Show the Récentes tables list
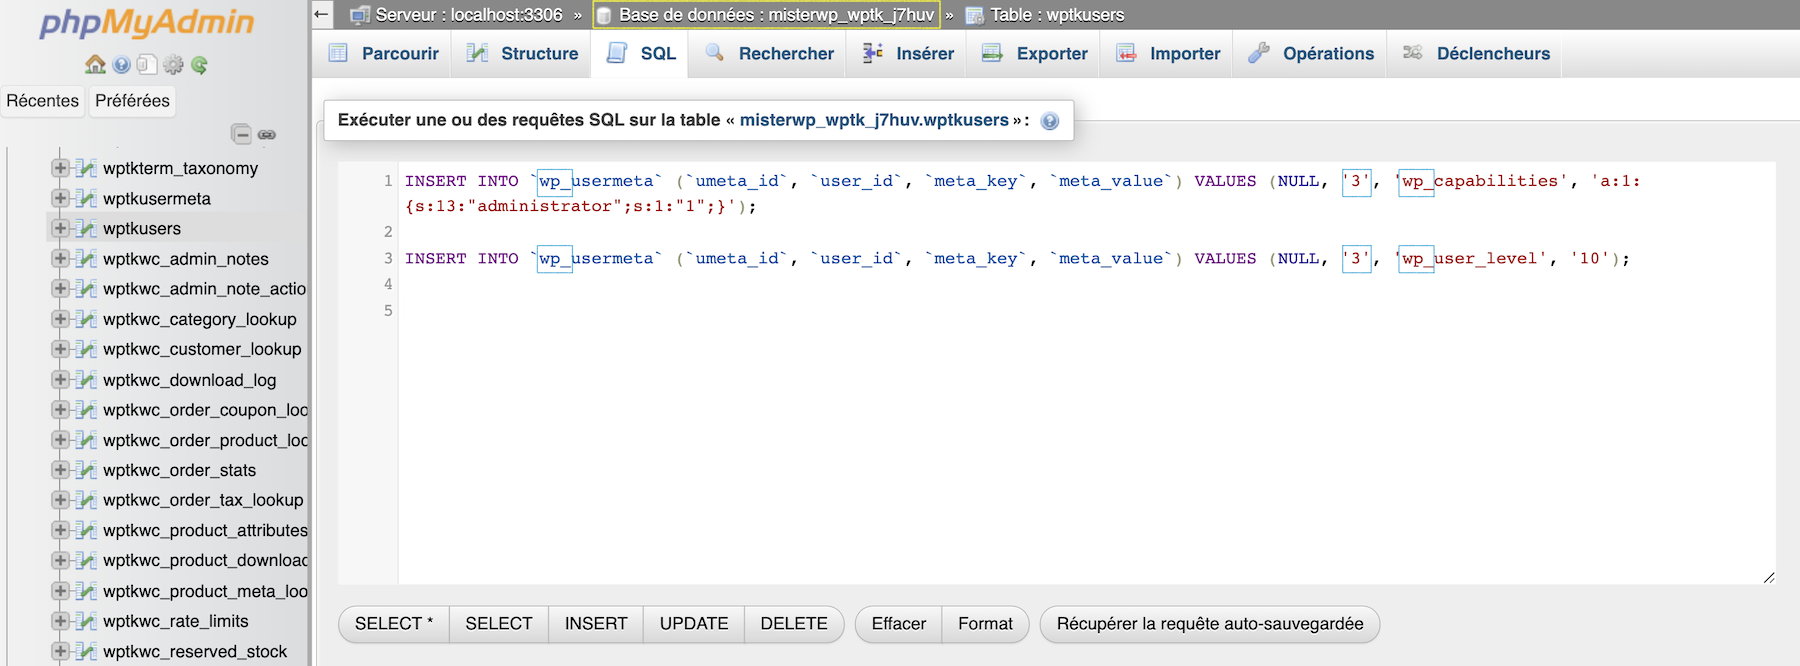 (x=42, y=100)
